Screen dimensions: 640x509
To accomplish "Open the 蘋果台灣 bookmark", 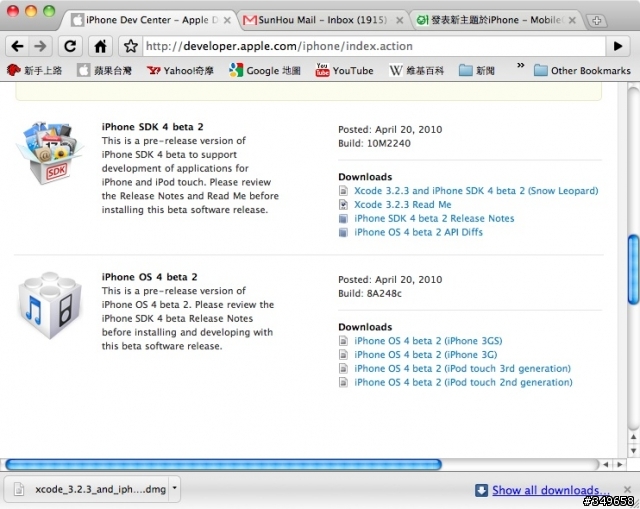I will pos(105,71).
